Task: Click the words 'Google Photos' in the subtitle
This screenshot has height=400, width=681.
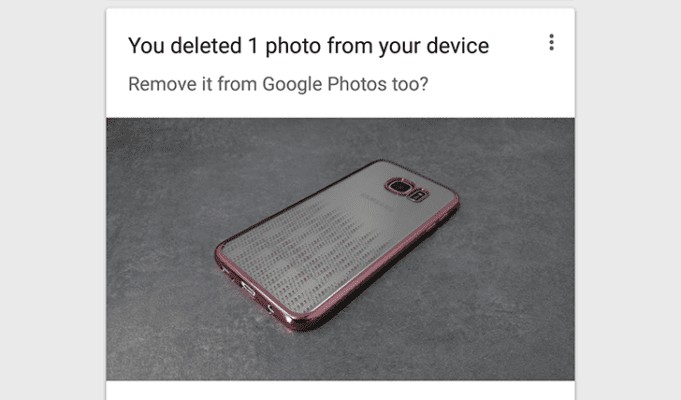Action: (x=324, y=84)
